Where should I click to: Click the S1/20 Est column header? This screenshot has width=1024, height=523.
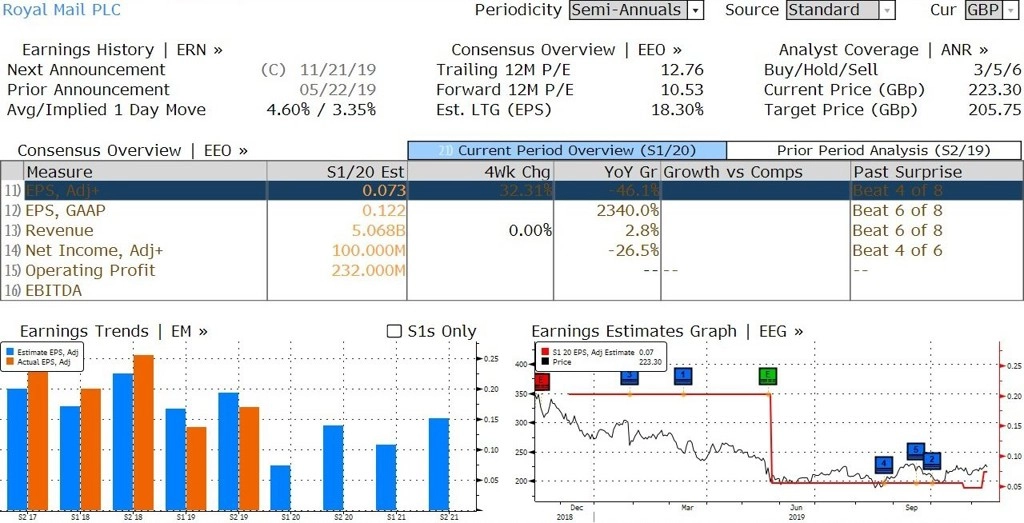337,172
